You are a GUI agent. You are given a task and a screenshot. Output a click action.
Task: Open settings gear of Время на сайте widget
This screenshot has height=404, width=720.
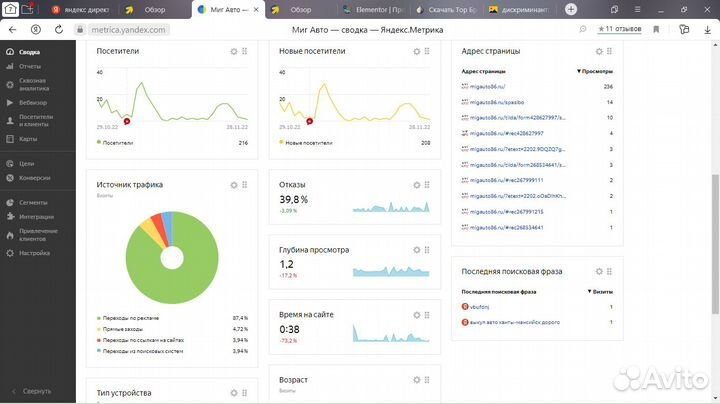click(416, 315)
